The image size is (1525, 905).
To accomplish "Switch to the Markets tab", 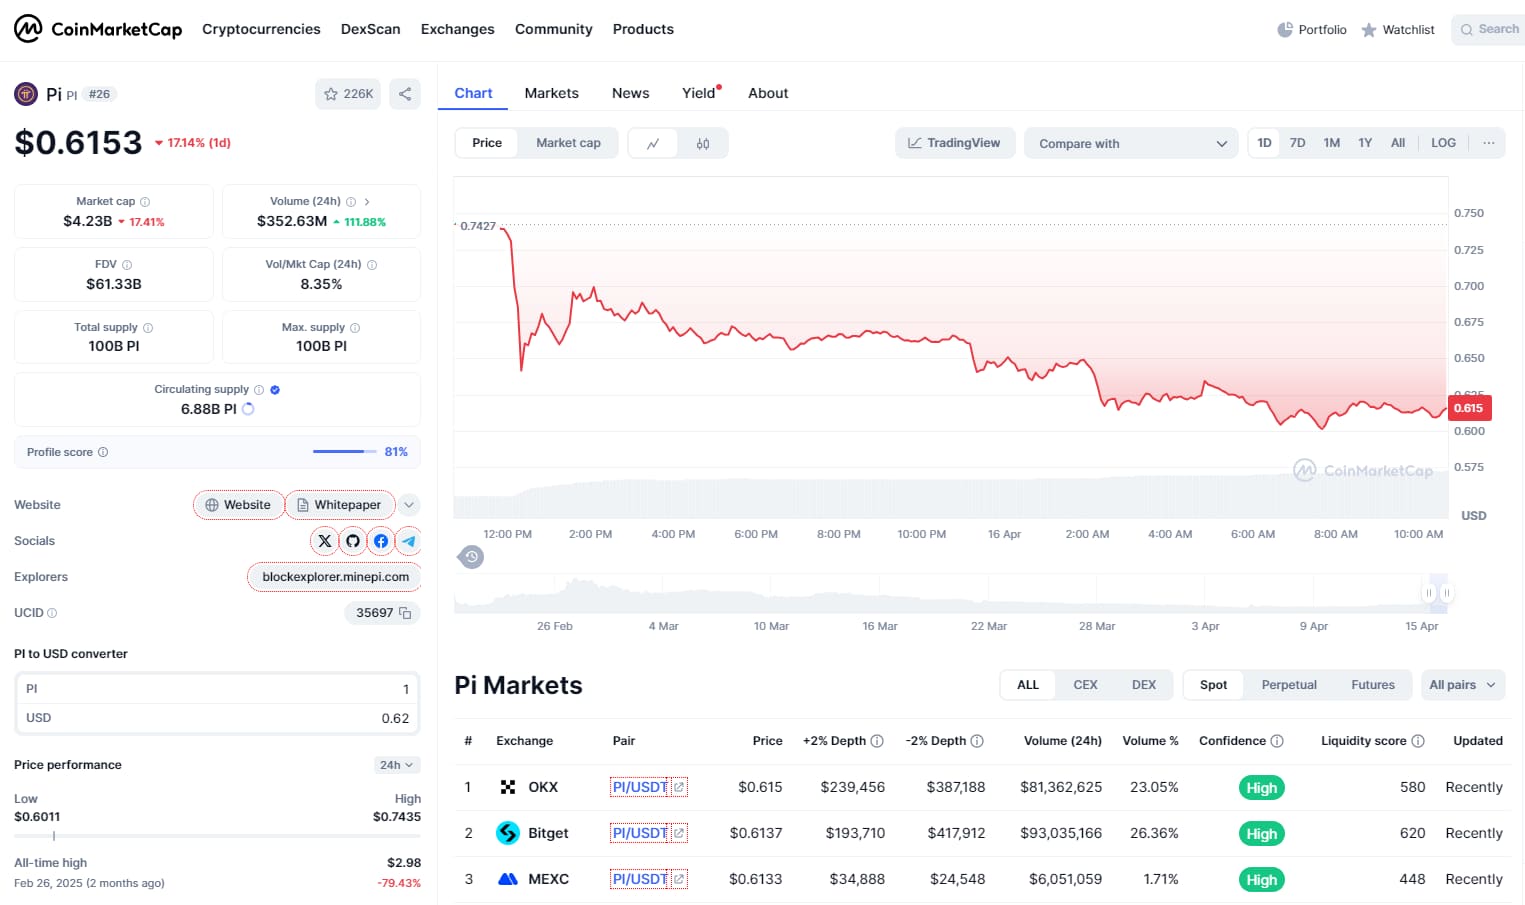I will pyautogui.click(x=551, y=93).
